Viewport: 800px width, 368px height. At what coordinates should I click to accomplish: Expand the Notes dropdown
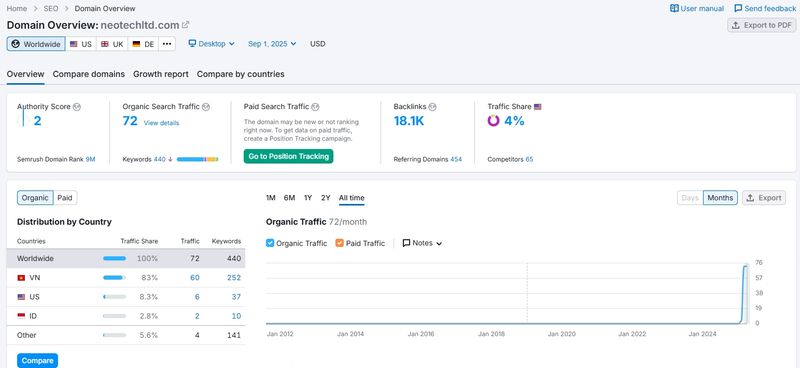[422, 243]
